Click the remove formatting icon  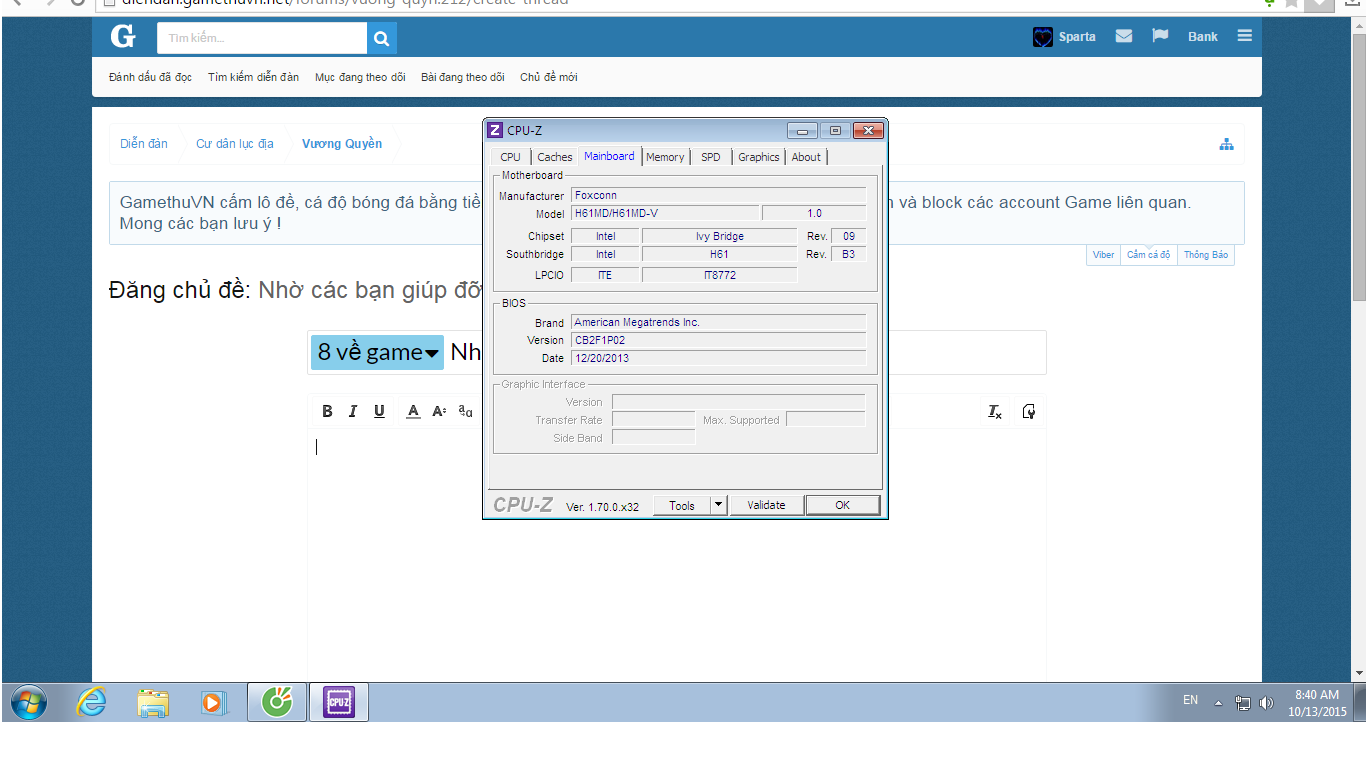(x=995, y=412)
